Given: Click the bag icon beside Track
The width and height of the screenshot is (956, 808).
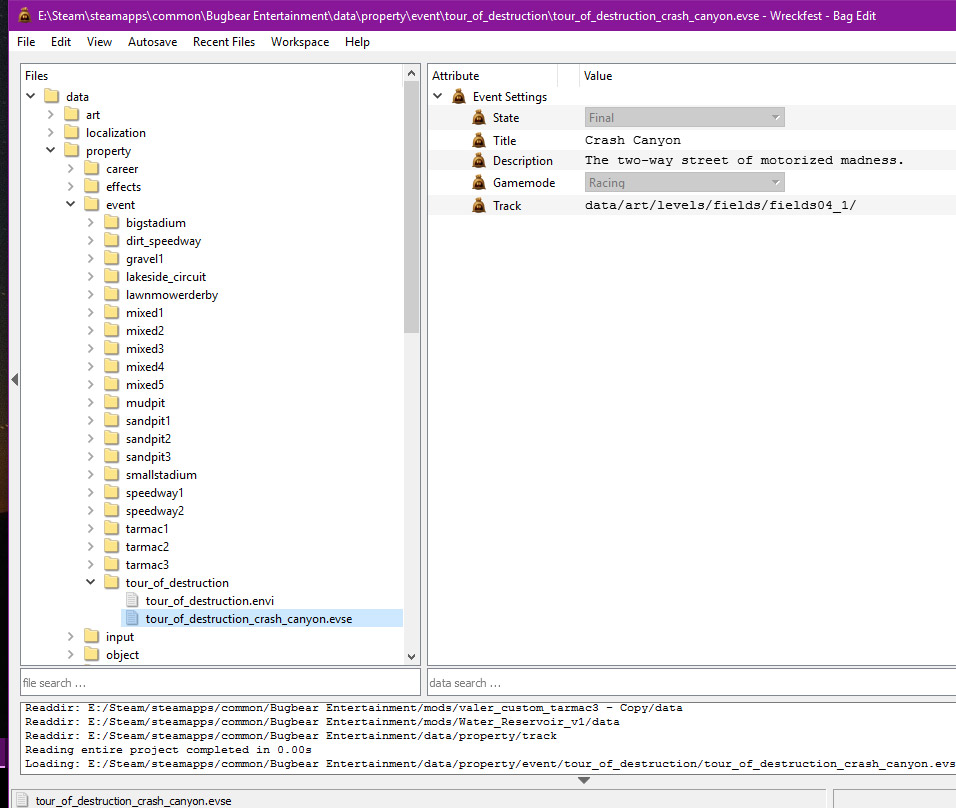Looking at the screenshot, I should (479, 206).
